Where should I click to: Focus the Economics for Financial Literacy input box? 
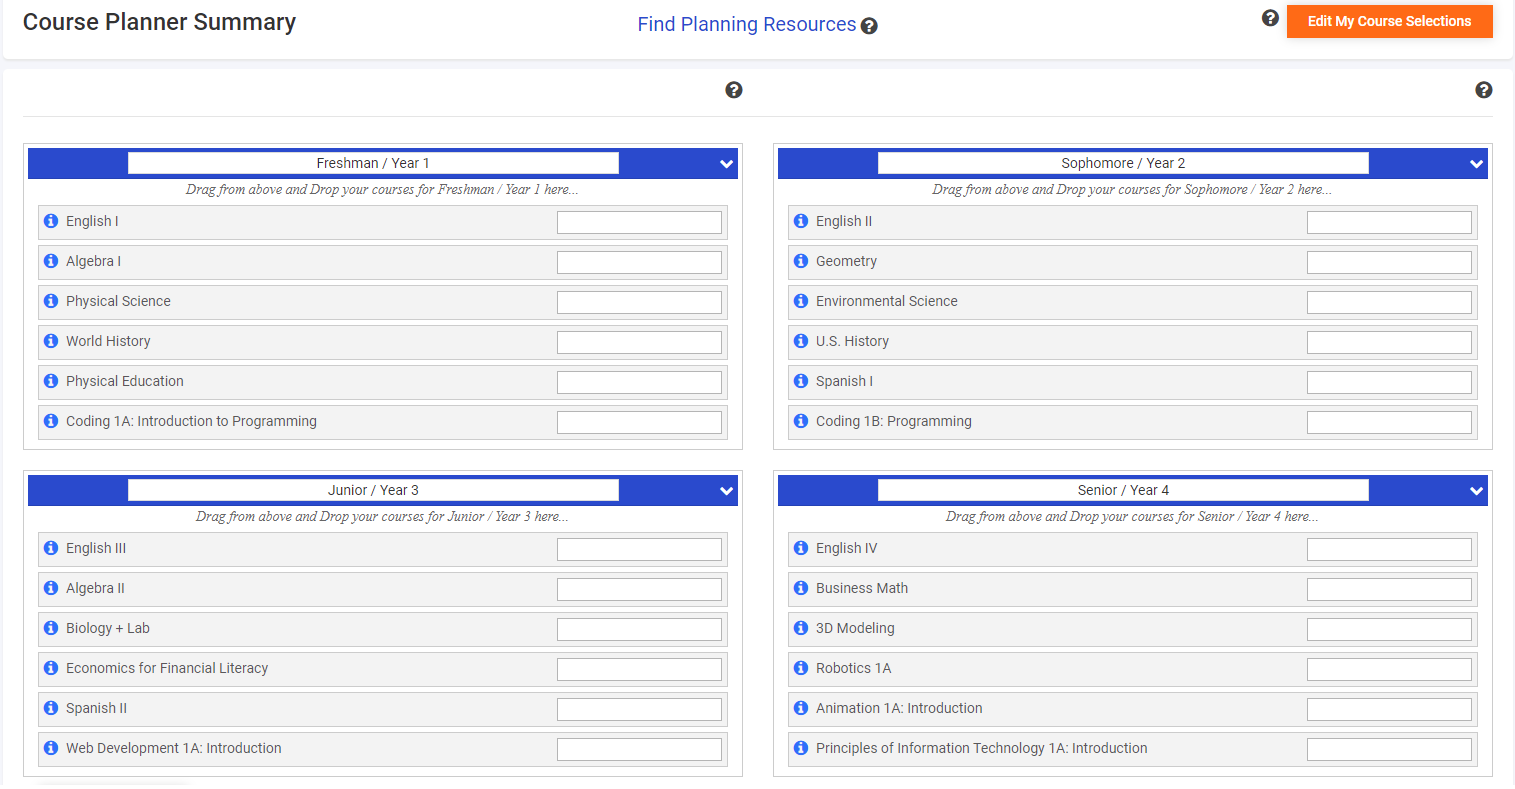click(x=639, y=669)
